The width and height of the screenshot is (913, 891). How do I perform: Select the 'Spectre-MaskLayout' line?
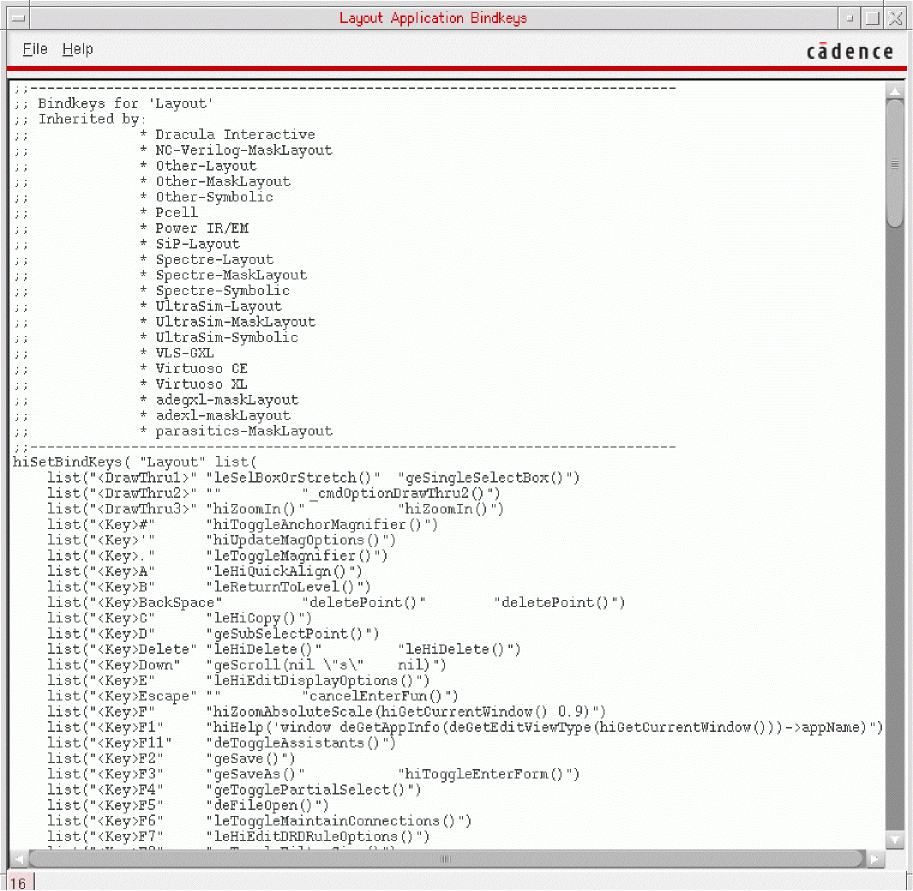coord(224,275)
